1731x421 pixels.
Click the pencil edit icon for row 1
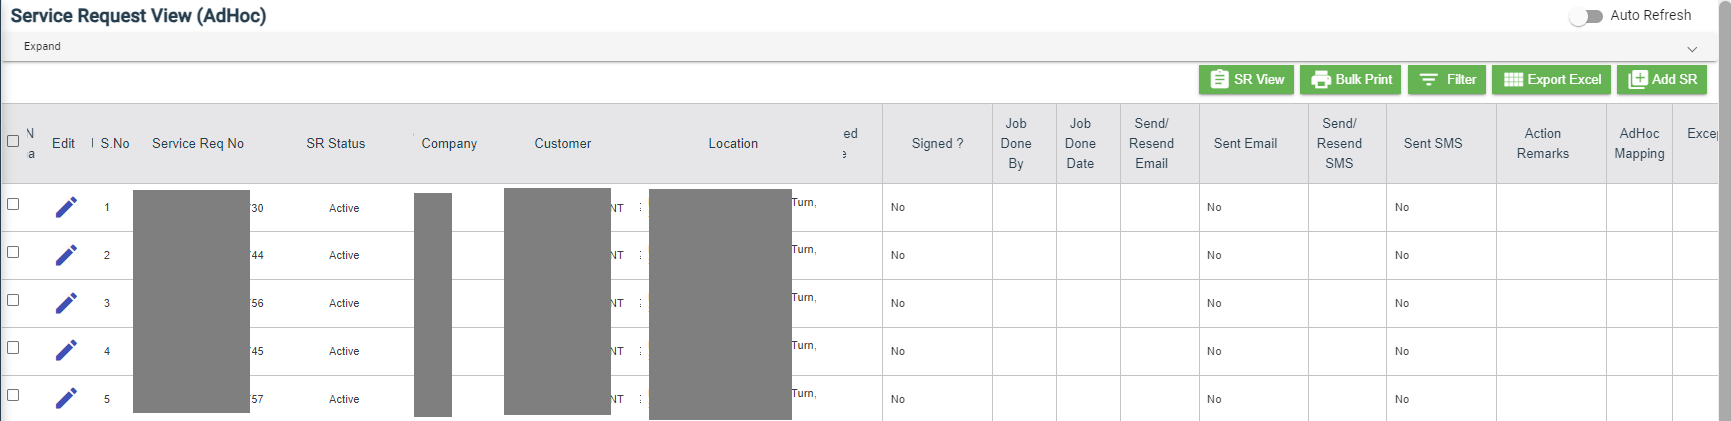click(66, 207)
